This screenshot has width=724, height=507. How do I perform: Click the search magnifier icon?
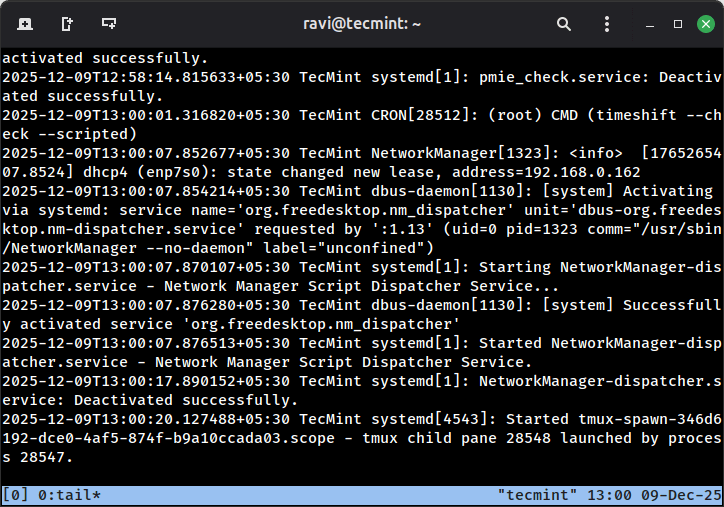tap(564, 24)
